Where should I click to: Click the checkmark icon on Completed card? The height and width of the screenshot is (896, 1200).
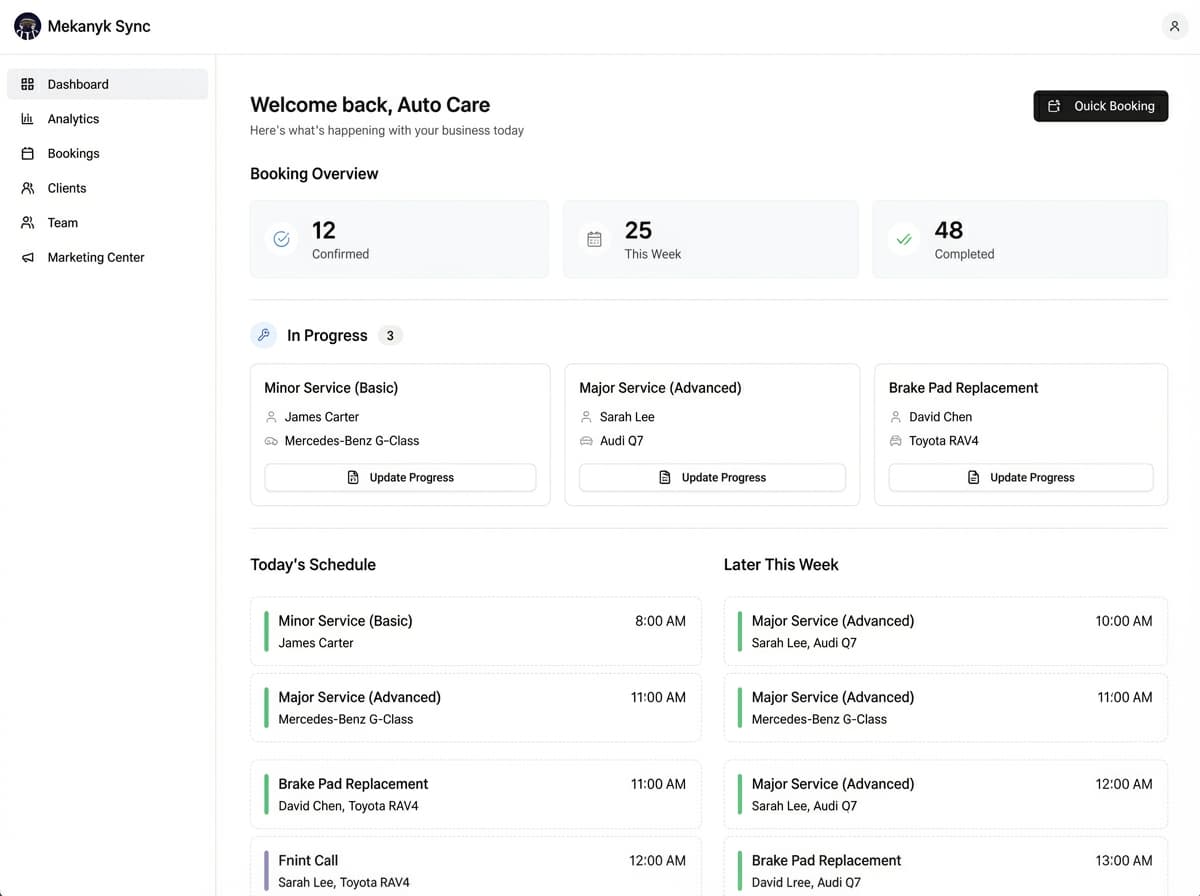903,239
